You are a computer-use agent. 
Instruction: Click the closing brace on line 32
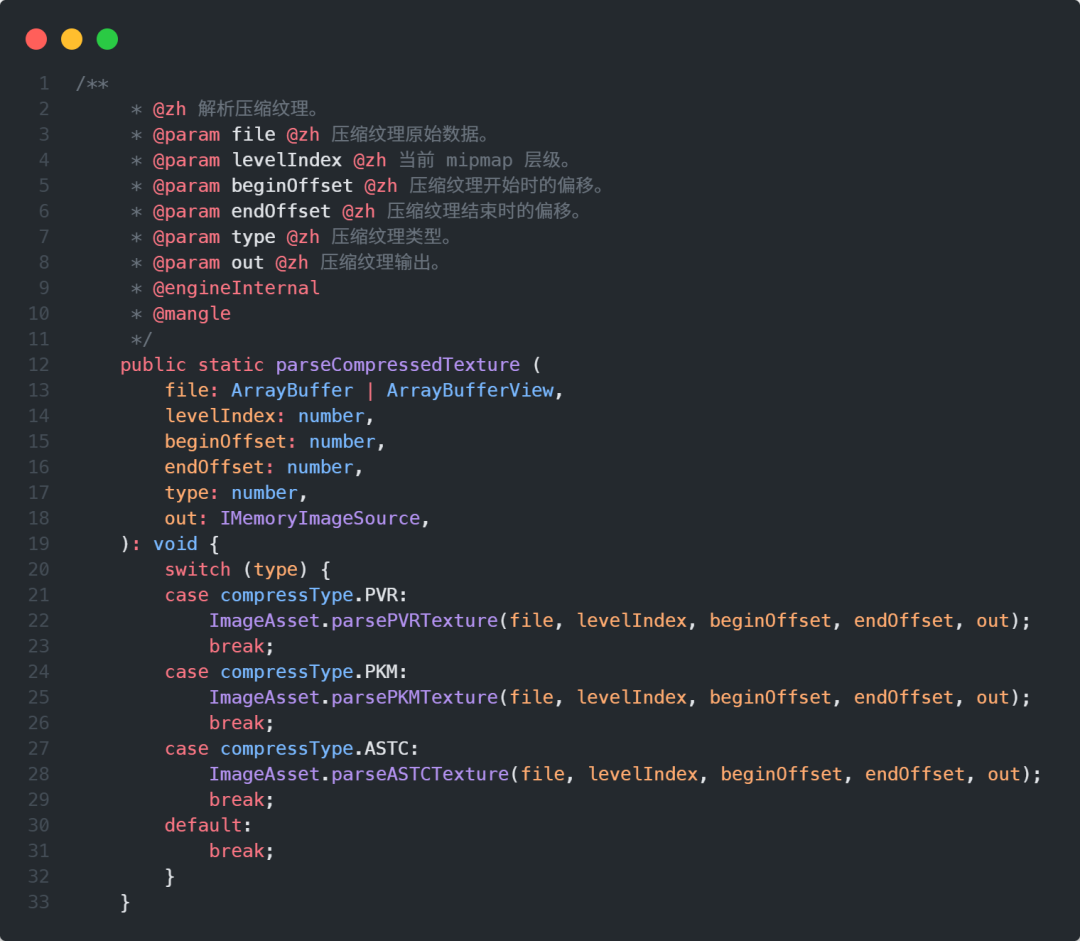point(169,876)
